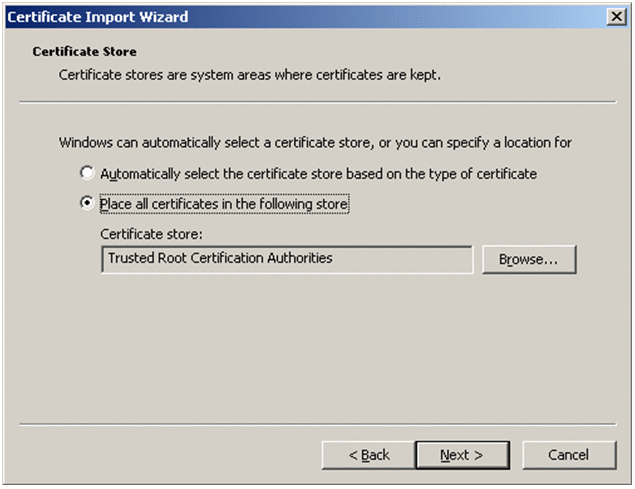Choose the 'Place all certificates' radio button

(88, 204)
